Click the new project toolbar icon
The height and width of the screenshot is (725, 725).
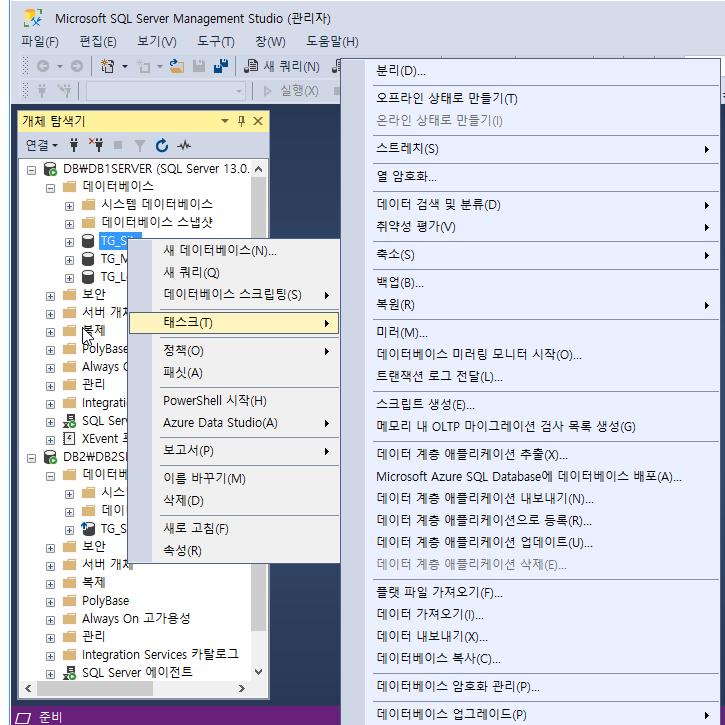pos(107,67)
